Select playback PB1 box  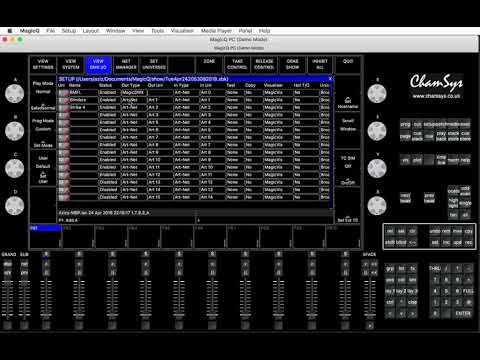pos(45,236)
